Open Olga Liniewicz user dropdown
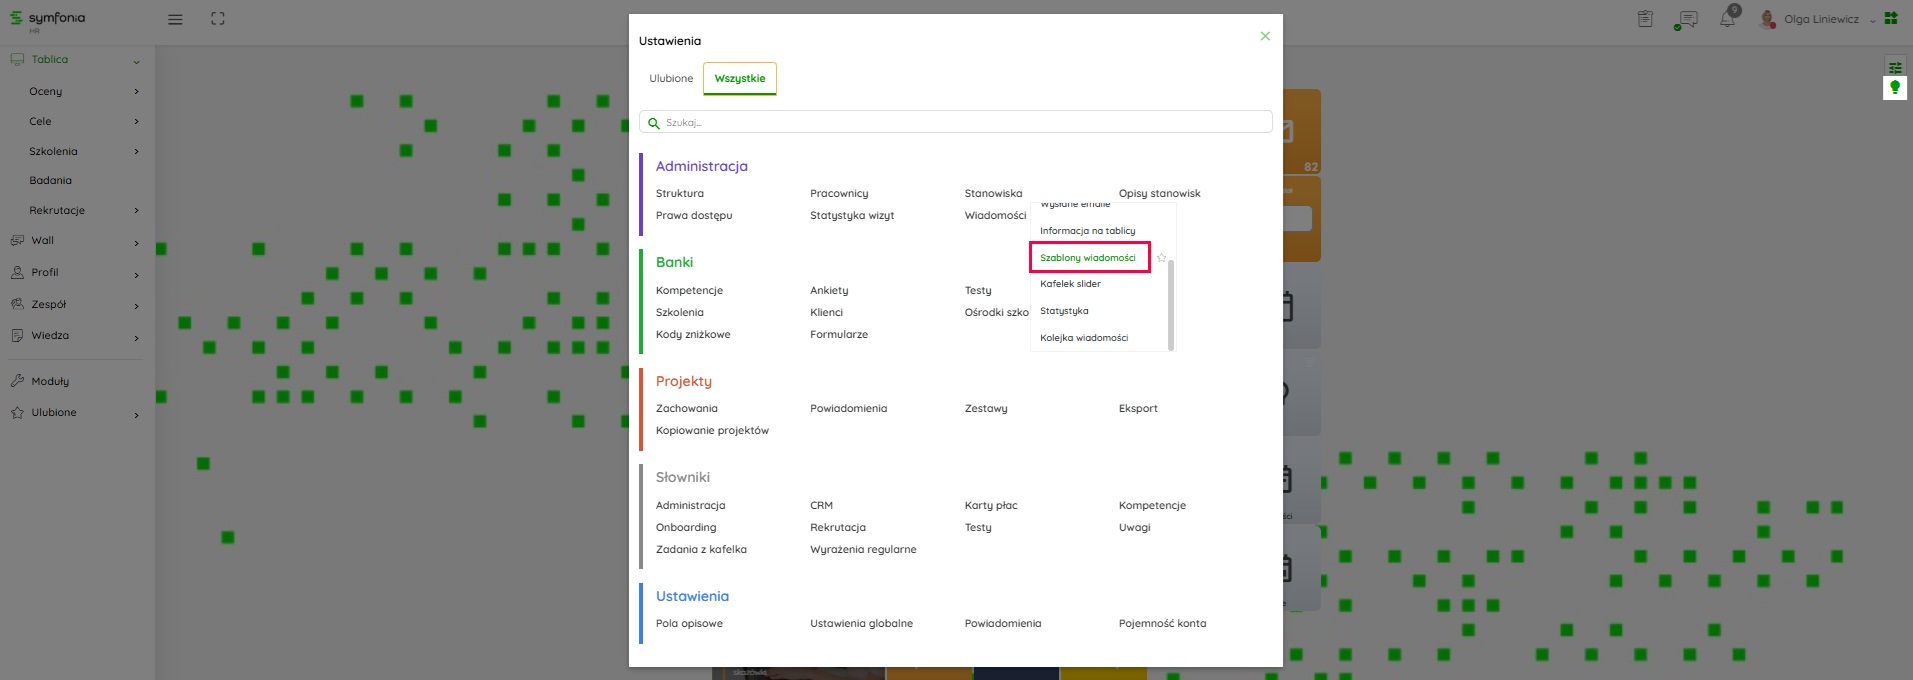1913x680 pixels. 1821,19
